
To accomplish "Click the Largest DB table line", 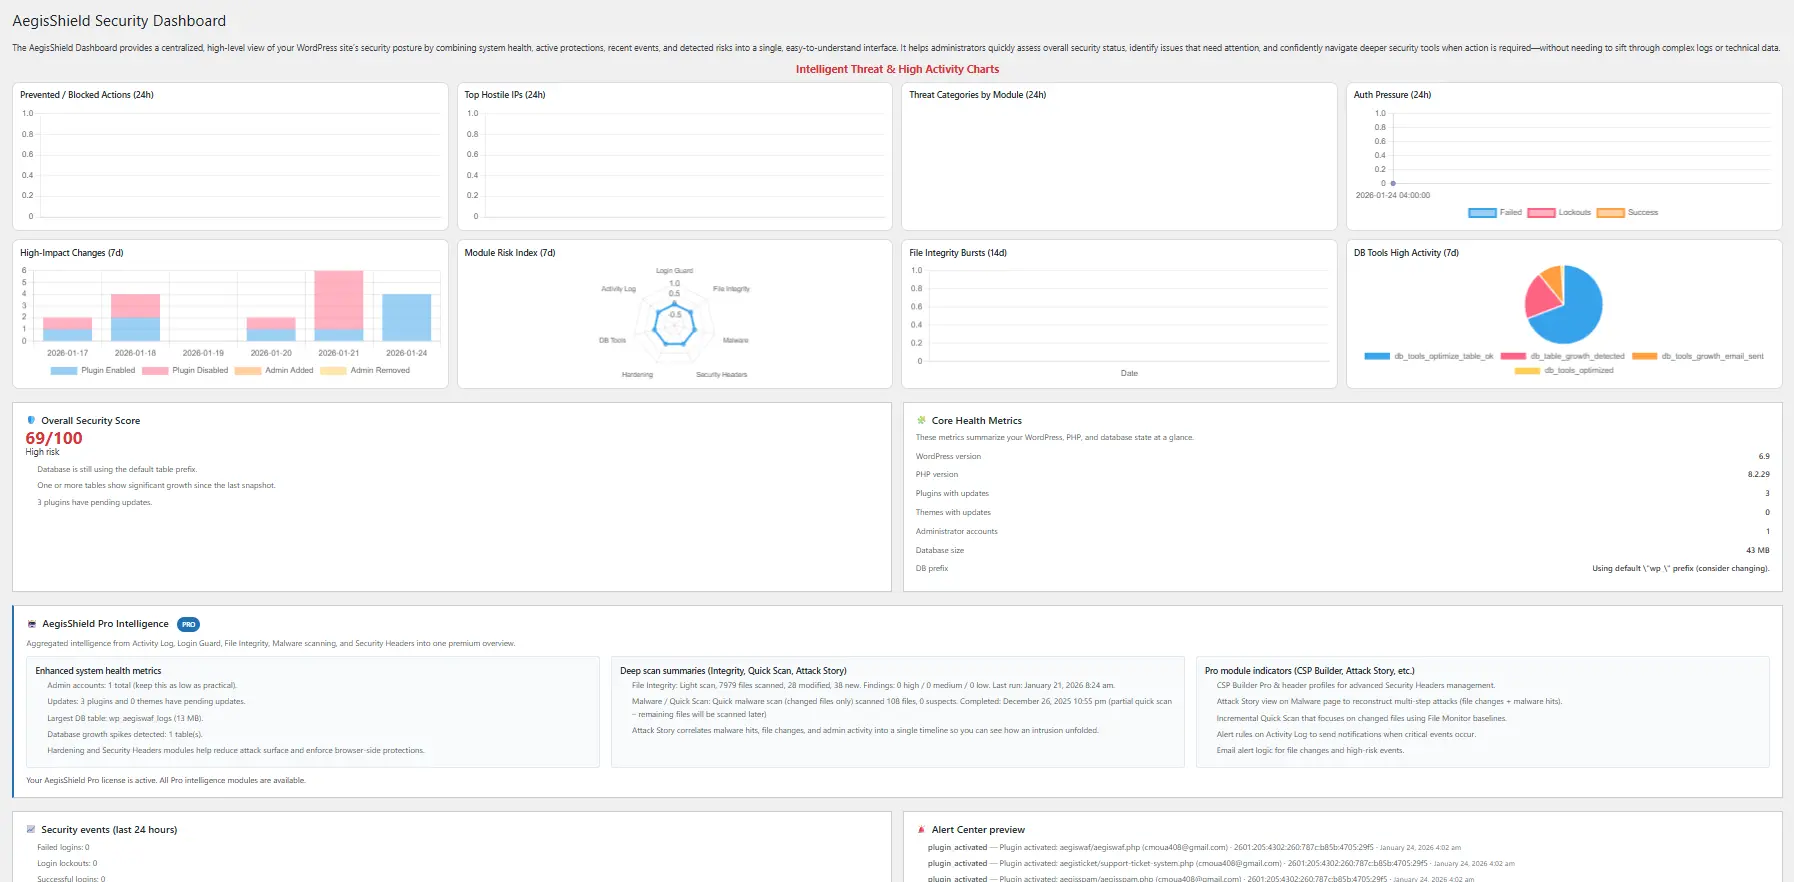I will coord(125,718).
